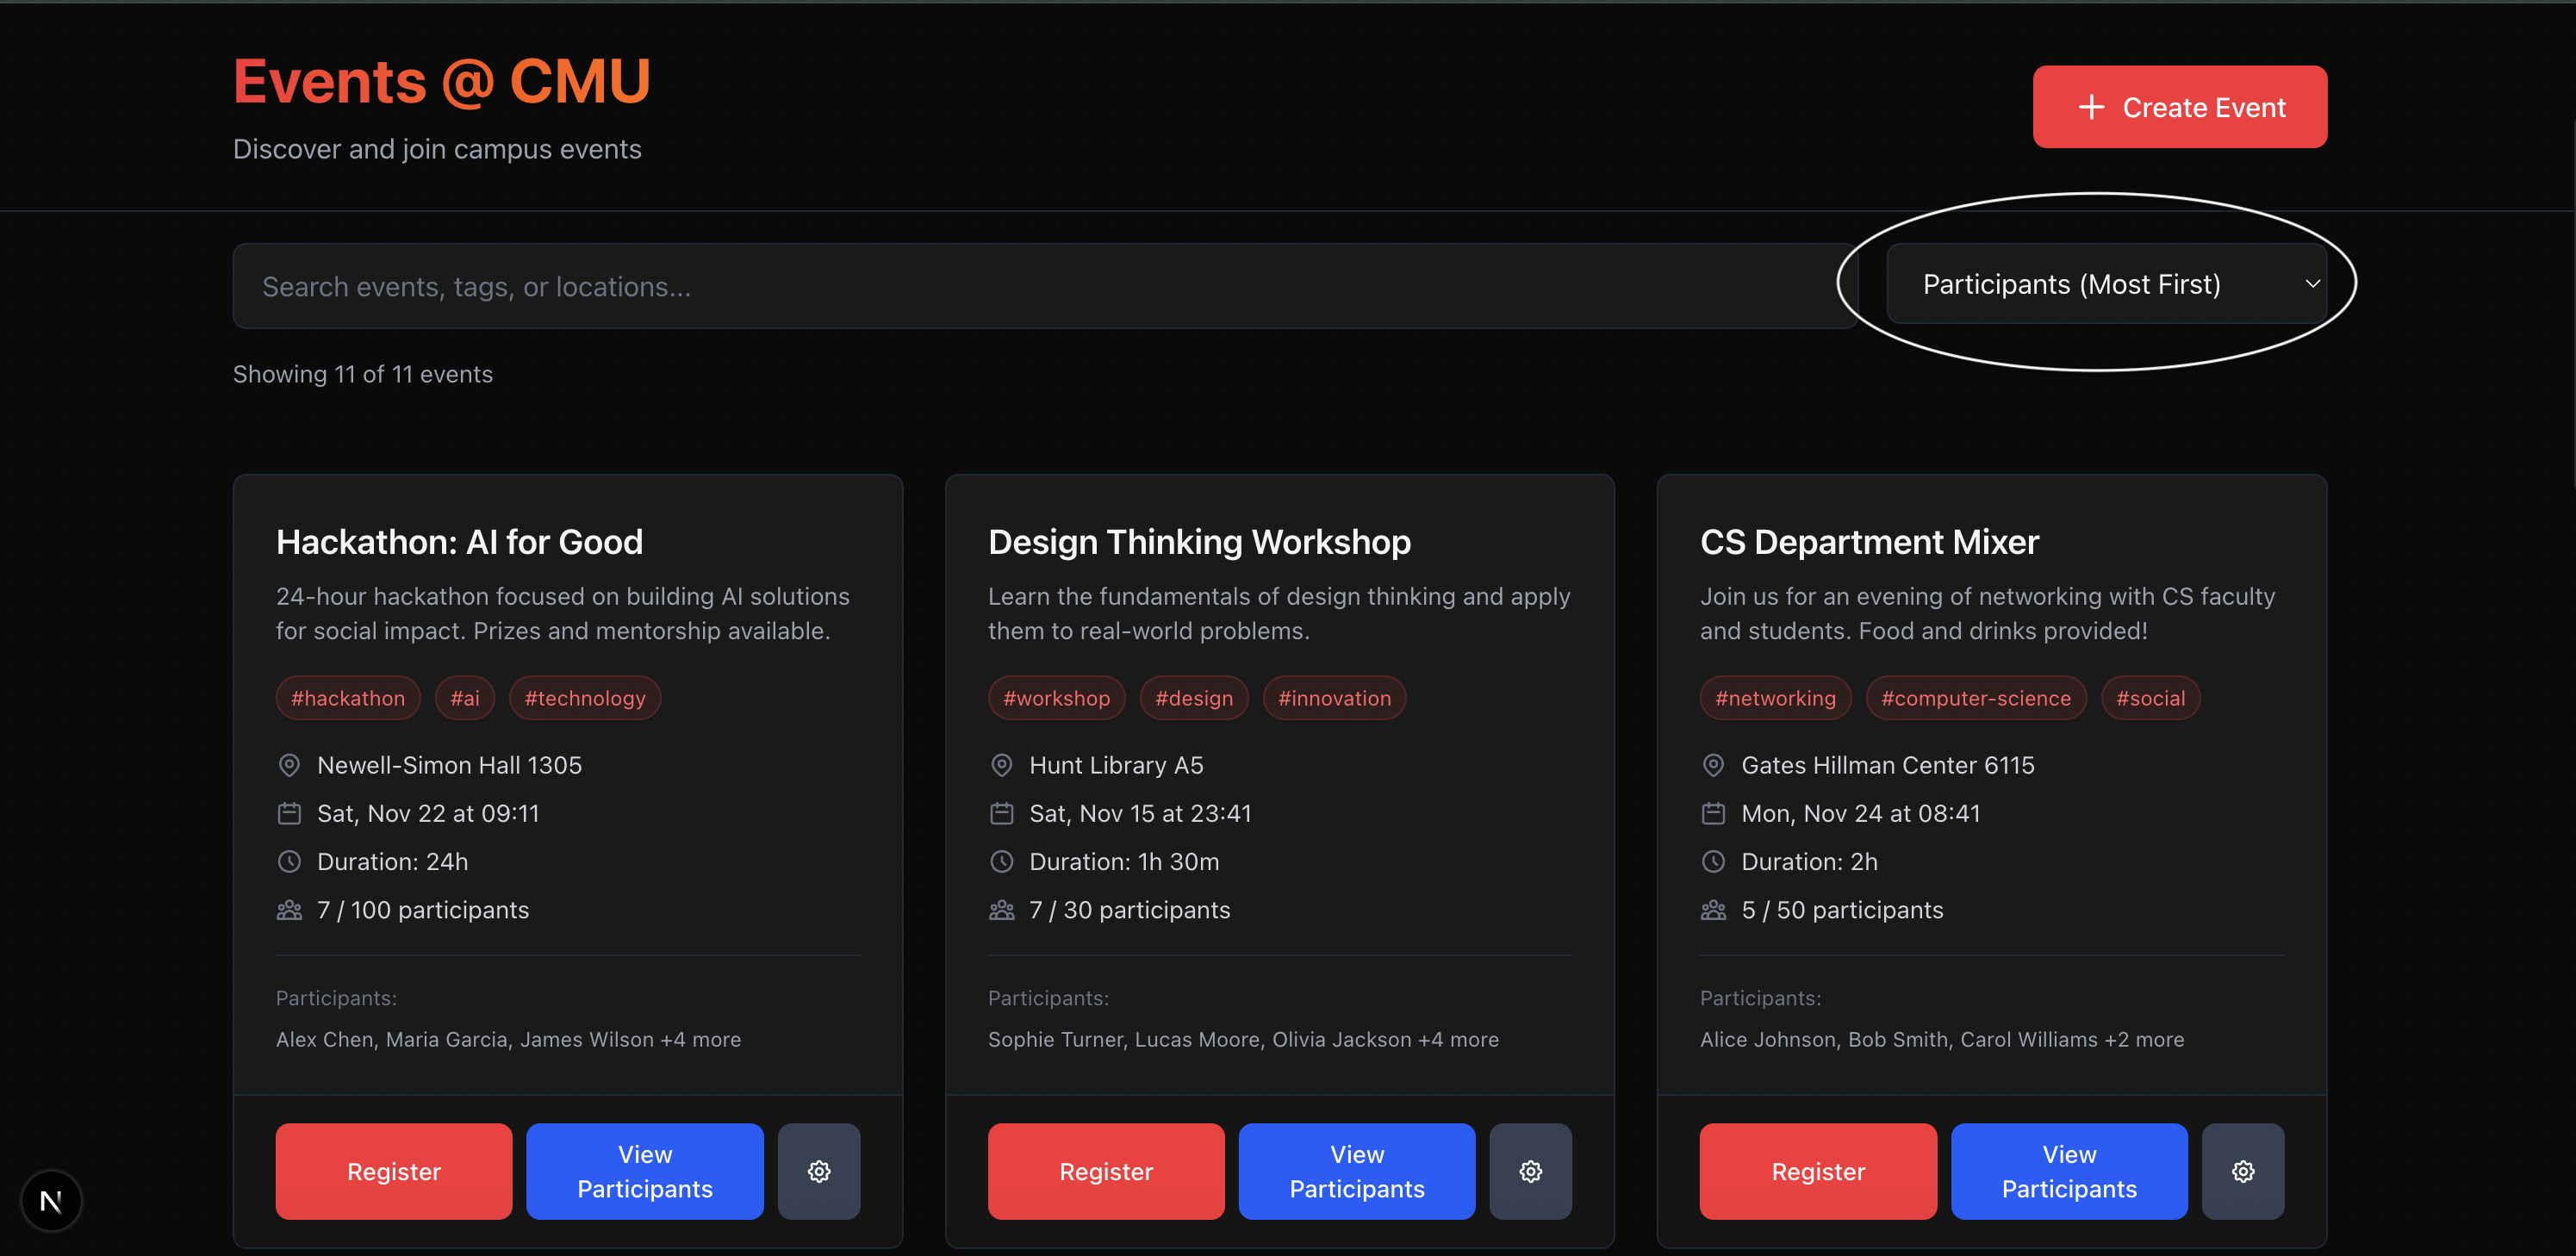This screenshot has height=1256, width=2576.
Task: Select the #computer-science tag
Action: click(x=1975, y=698)
